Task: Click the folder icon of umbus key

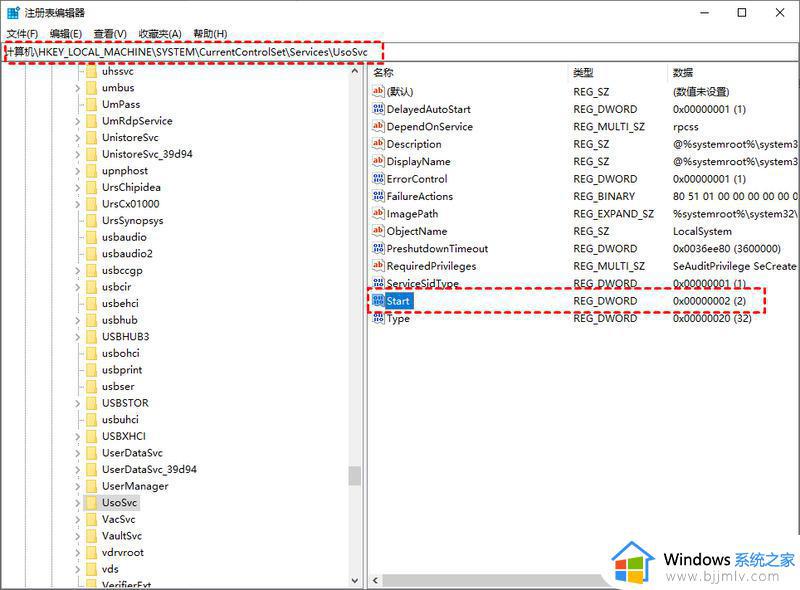Action: point(91,88)
